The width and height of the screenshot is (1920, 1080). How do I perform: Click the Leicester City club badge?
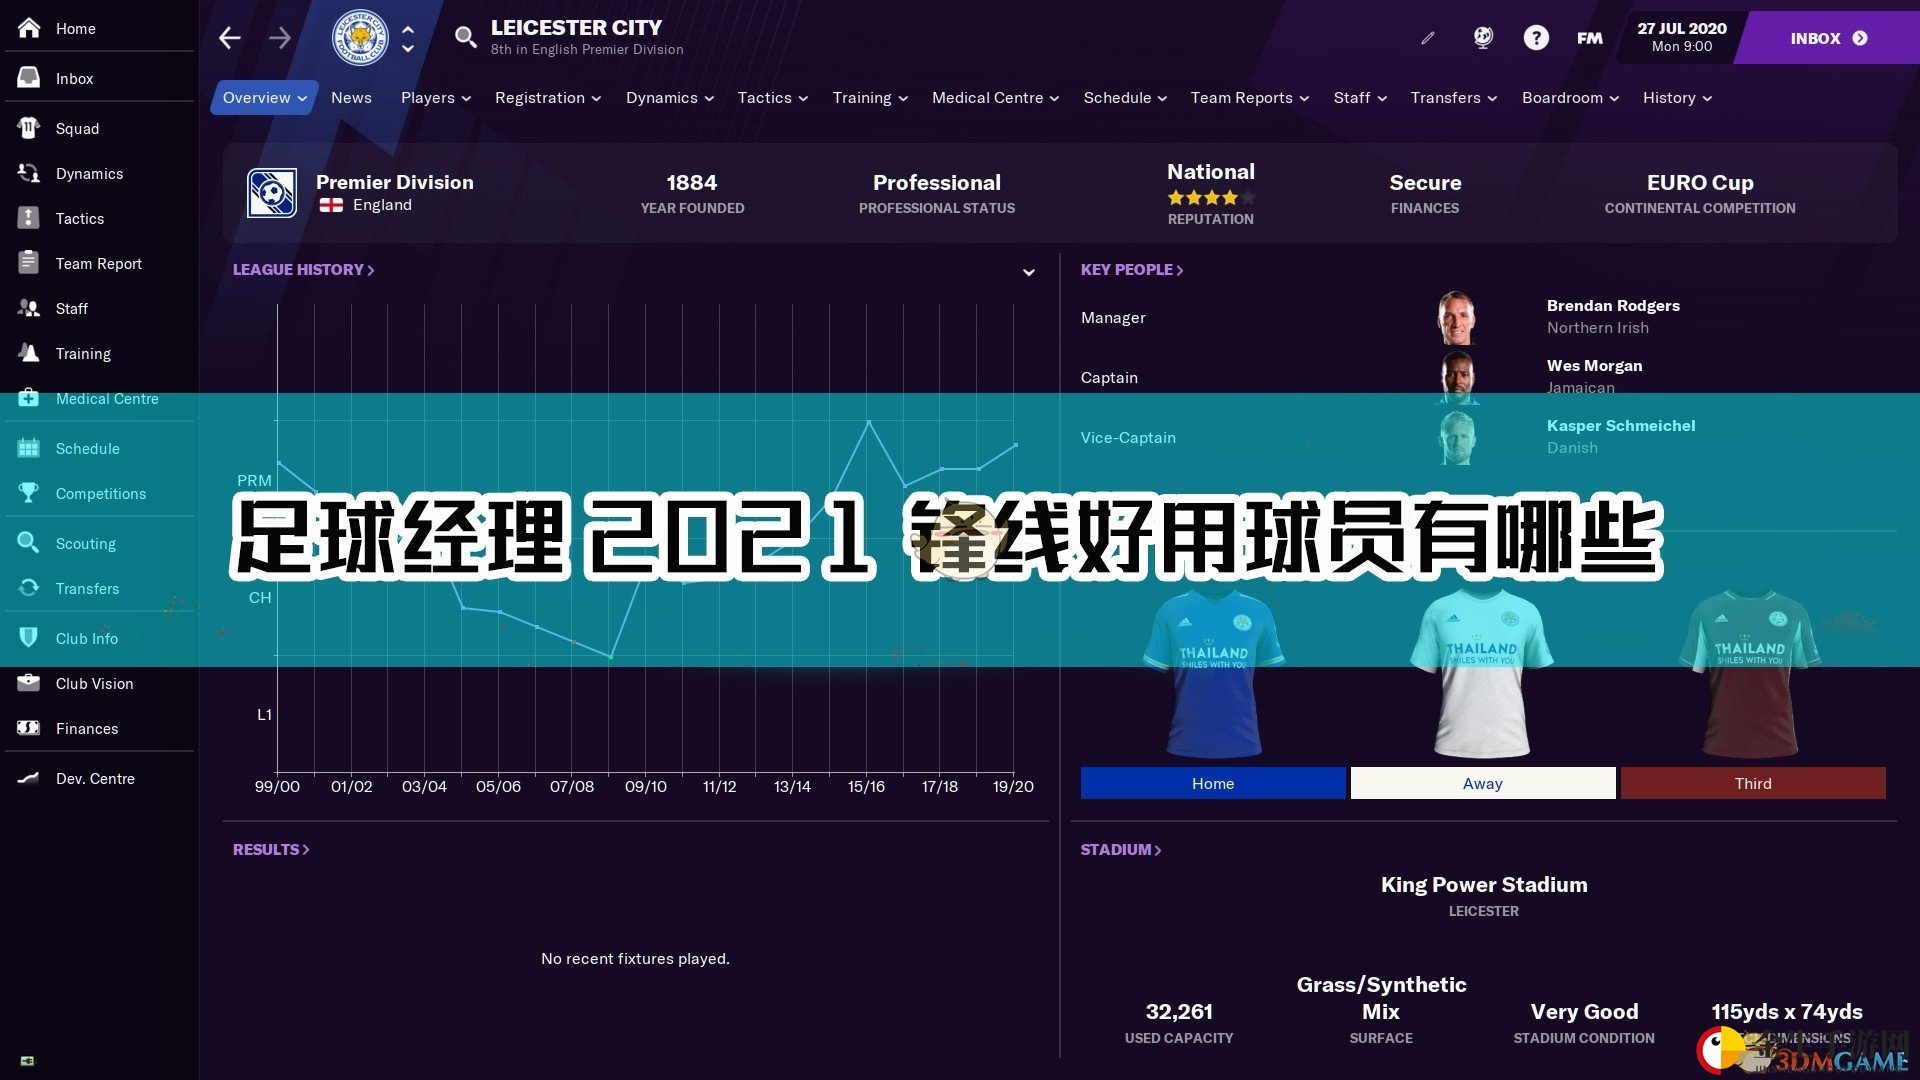pos(360,38)
